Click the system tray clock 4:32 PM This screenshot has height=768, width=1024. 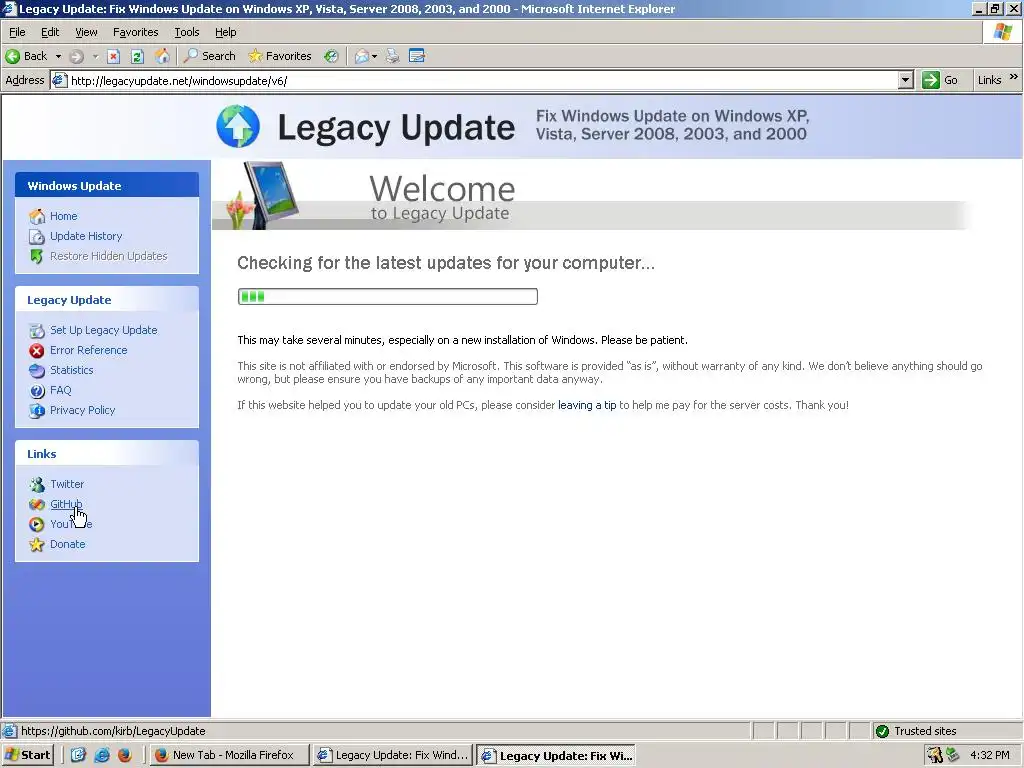990,755
